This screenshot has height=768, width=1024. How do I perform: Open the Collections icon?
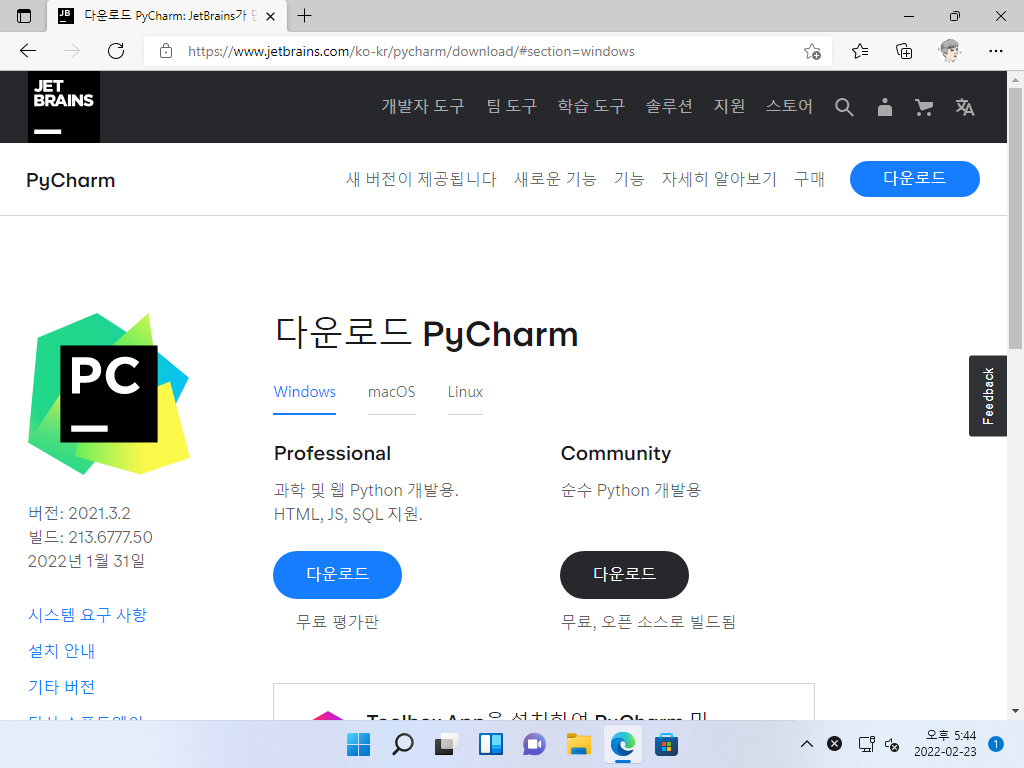tap(904, 51)
